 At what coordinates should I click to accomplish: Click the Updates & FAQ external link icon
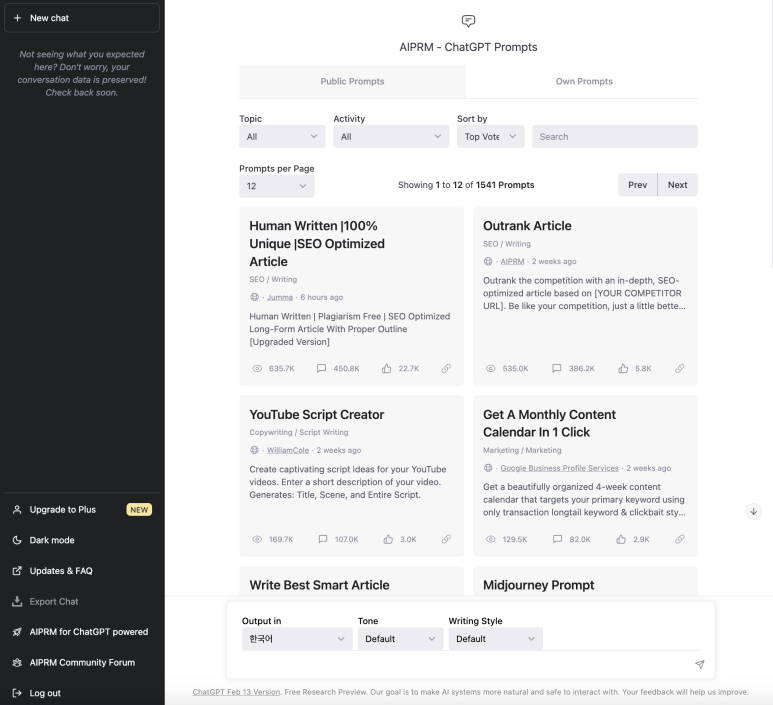point(17,570)
